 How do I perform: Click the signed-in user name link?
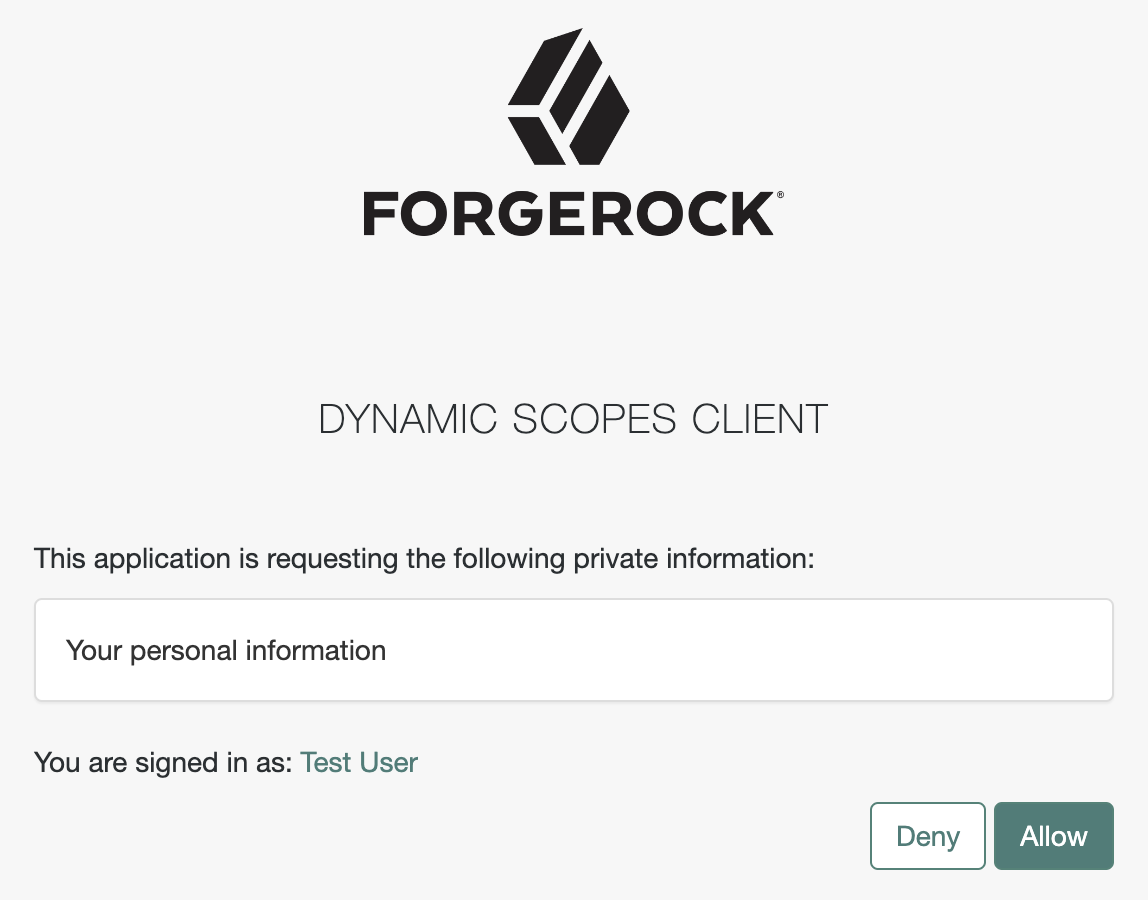[358, 762]
